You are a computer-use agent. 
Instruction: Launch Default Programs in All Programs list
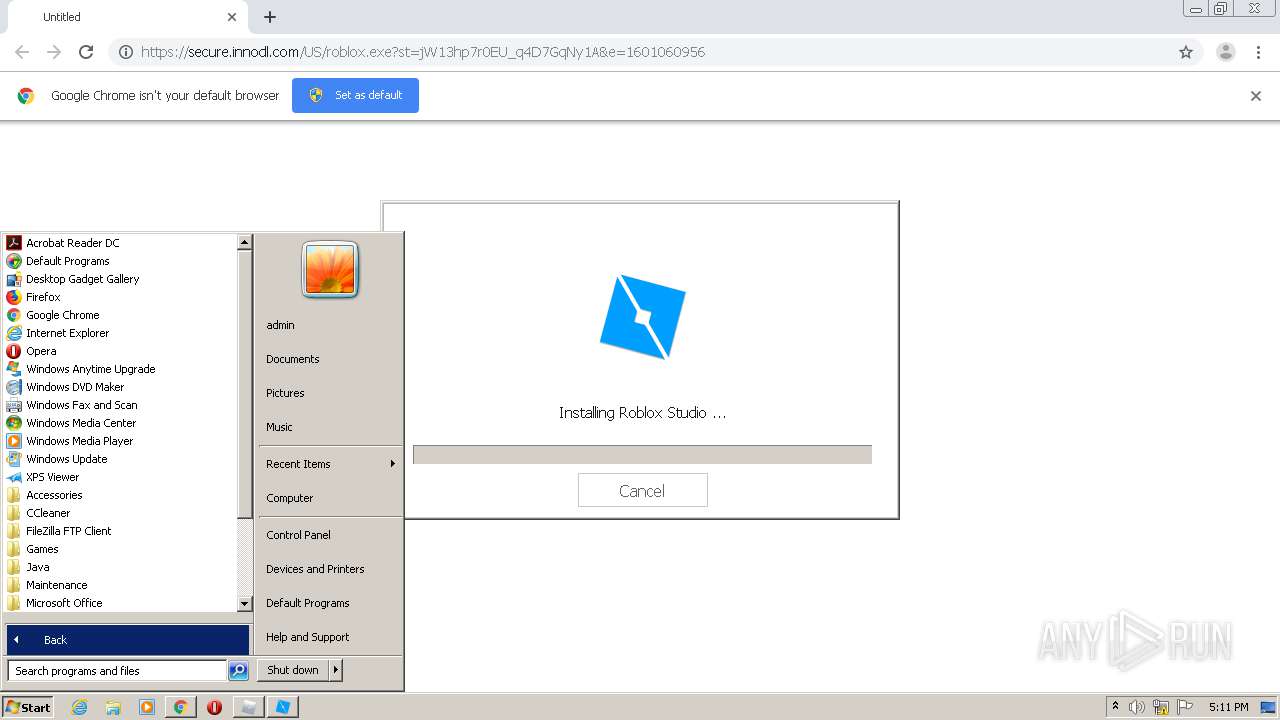(58, 261)
